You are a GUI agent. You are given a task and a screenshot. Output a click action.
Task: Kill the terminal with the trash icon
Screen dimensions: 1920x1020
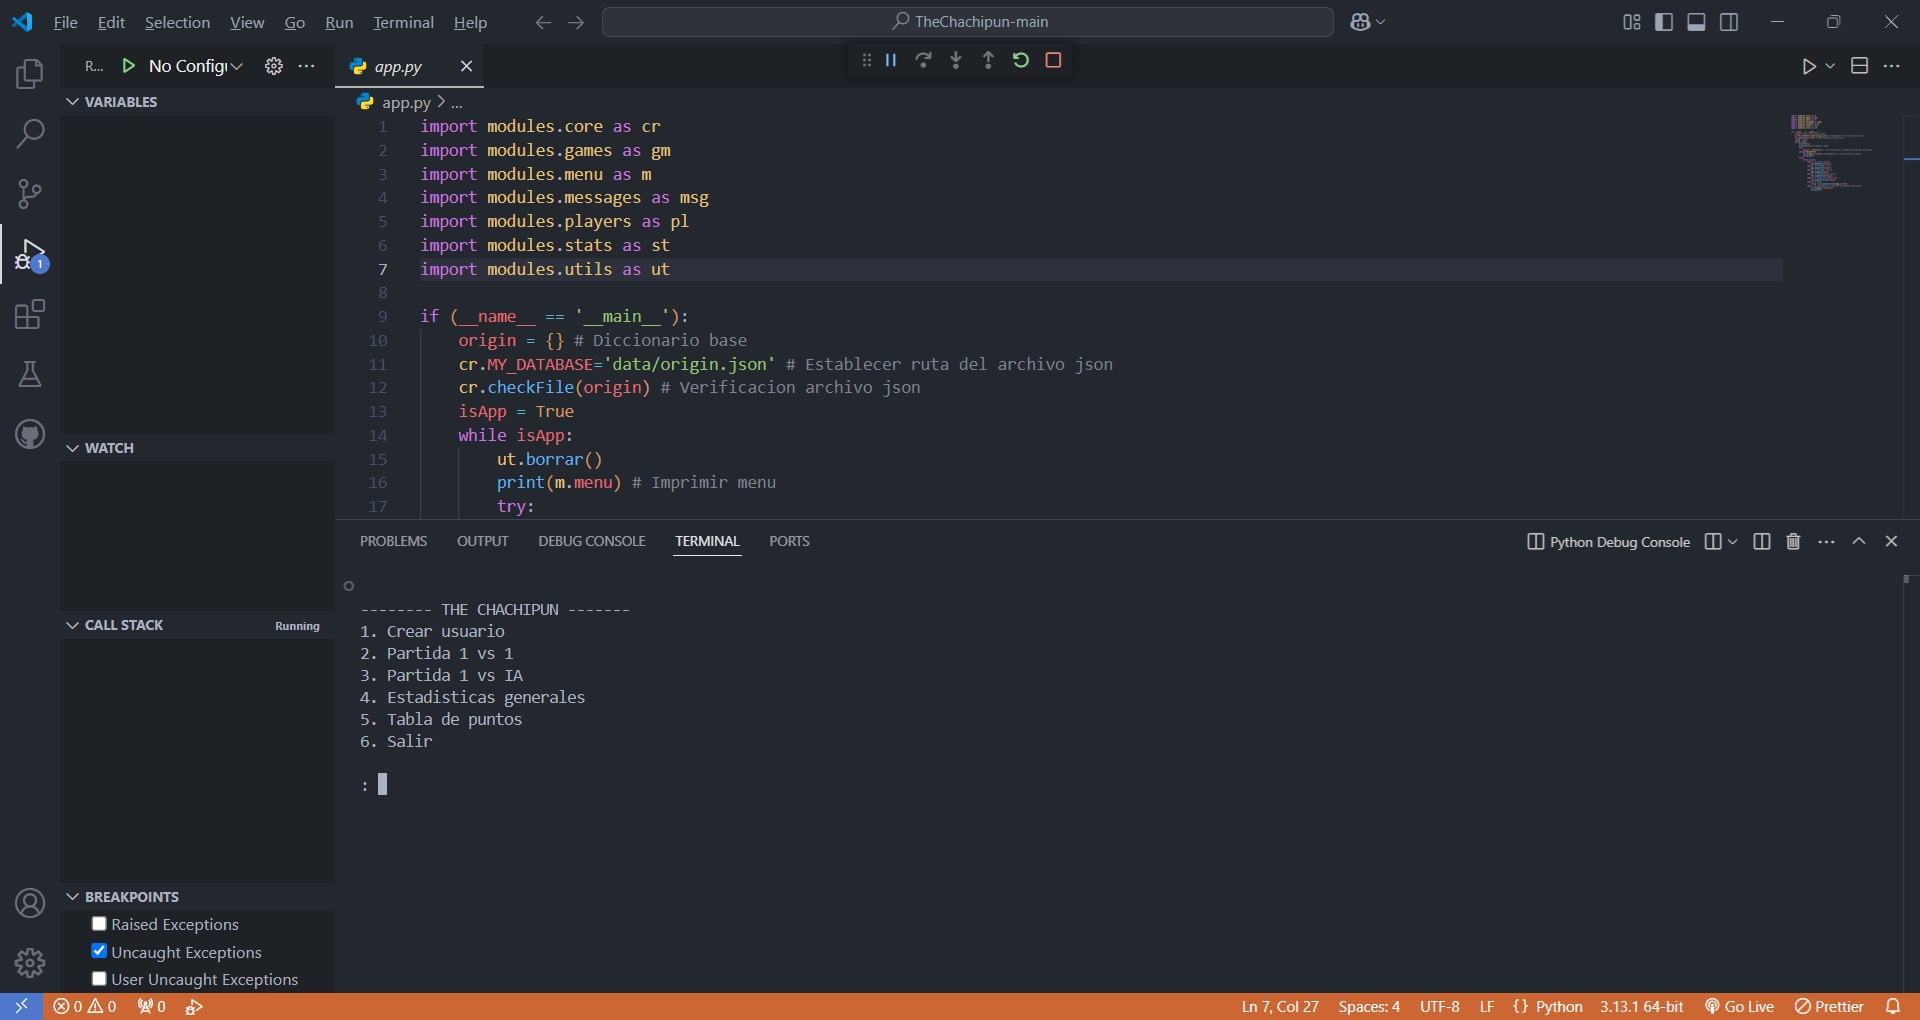[x=1792, y=541]
